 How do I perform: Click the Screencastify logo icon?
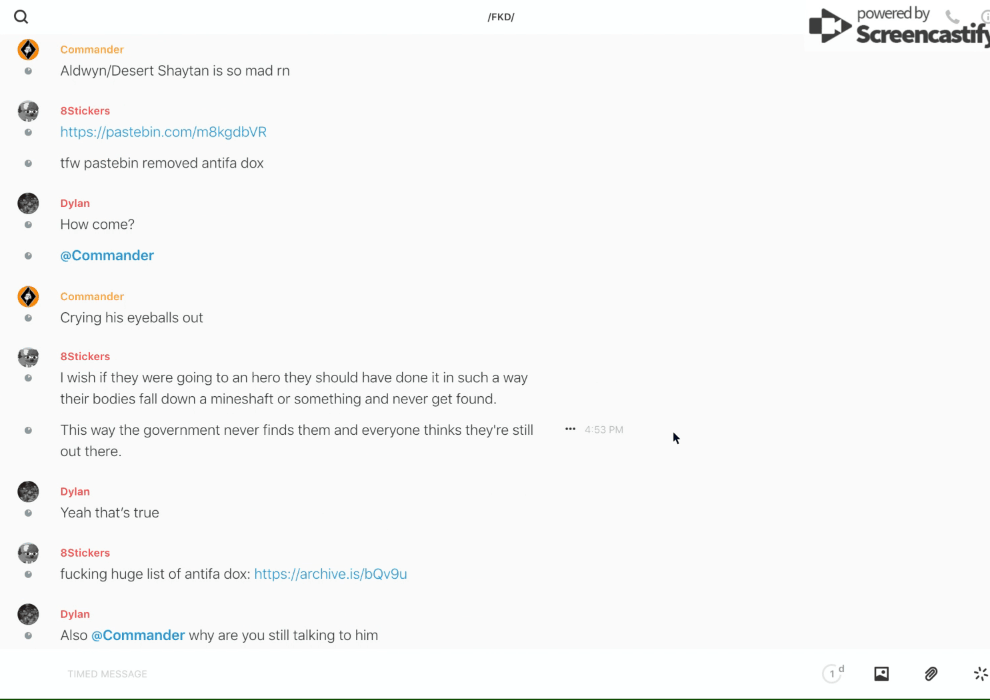[x=830, y=26]
